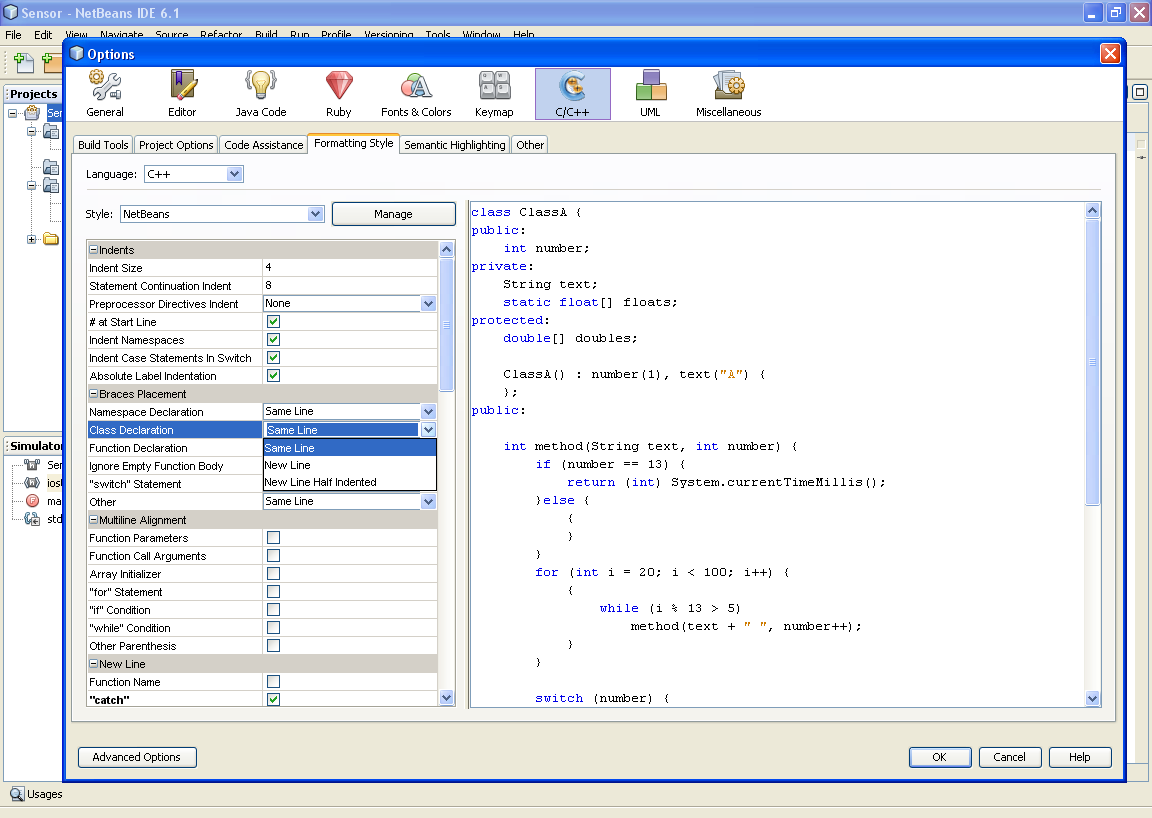This screenshot has width=1152, height=818.
Task: Open the General options category
Action: 105,94
